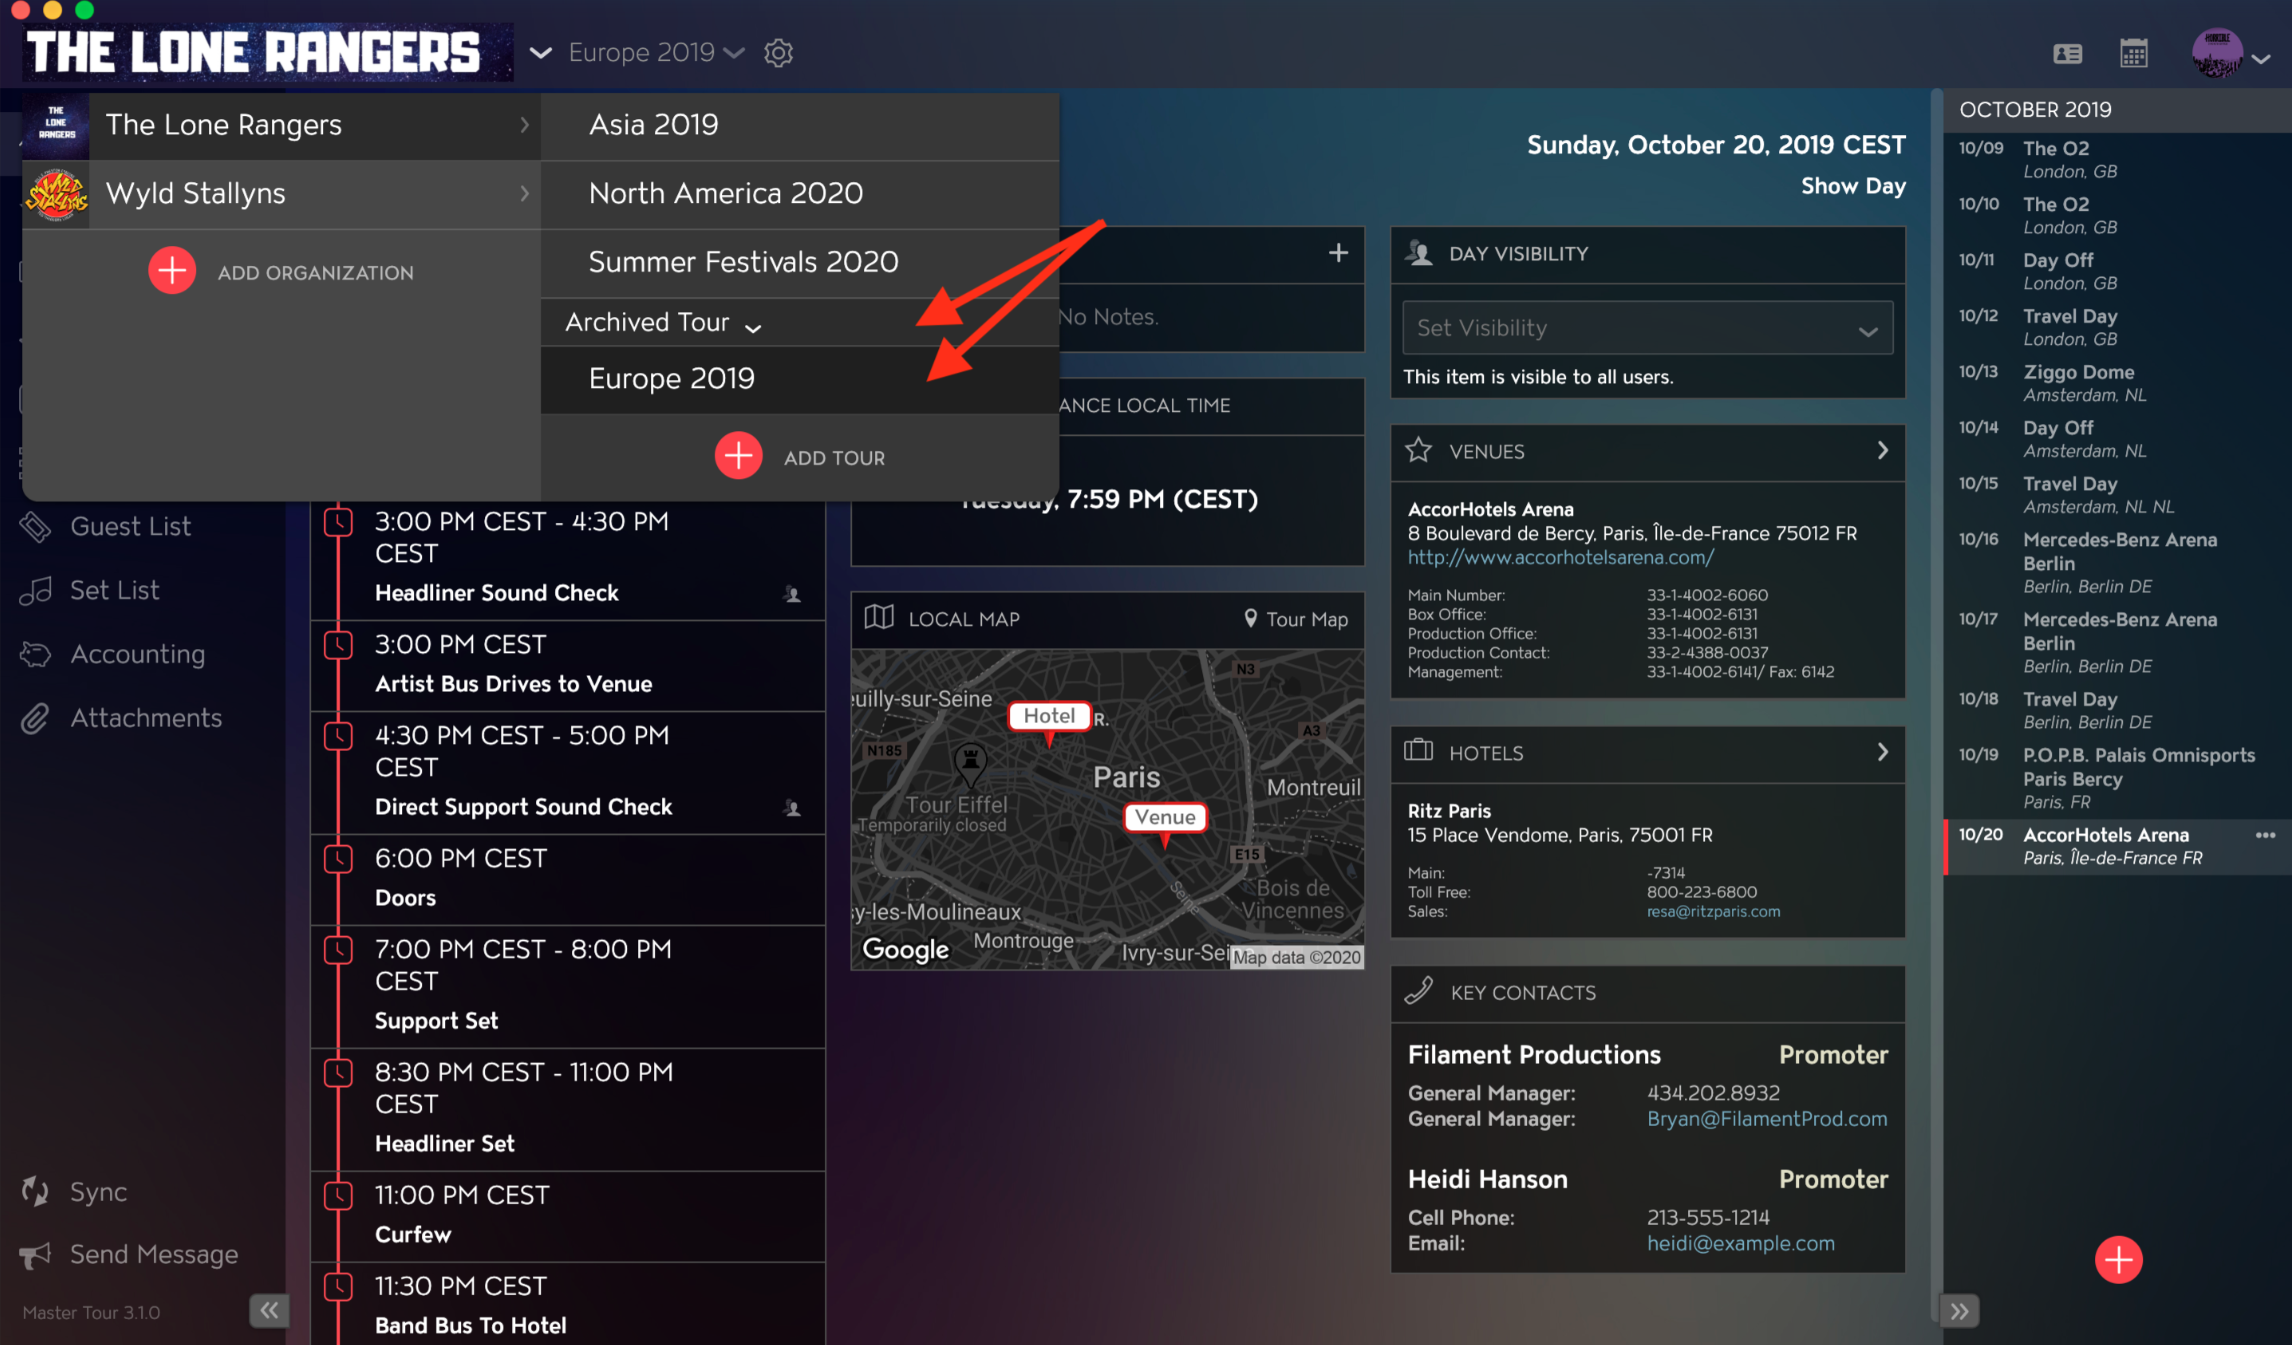Click the Send Message megaphone icon

pos(35,1255)
